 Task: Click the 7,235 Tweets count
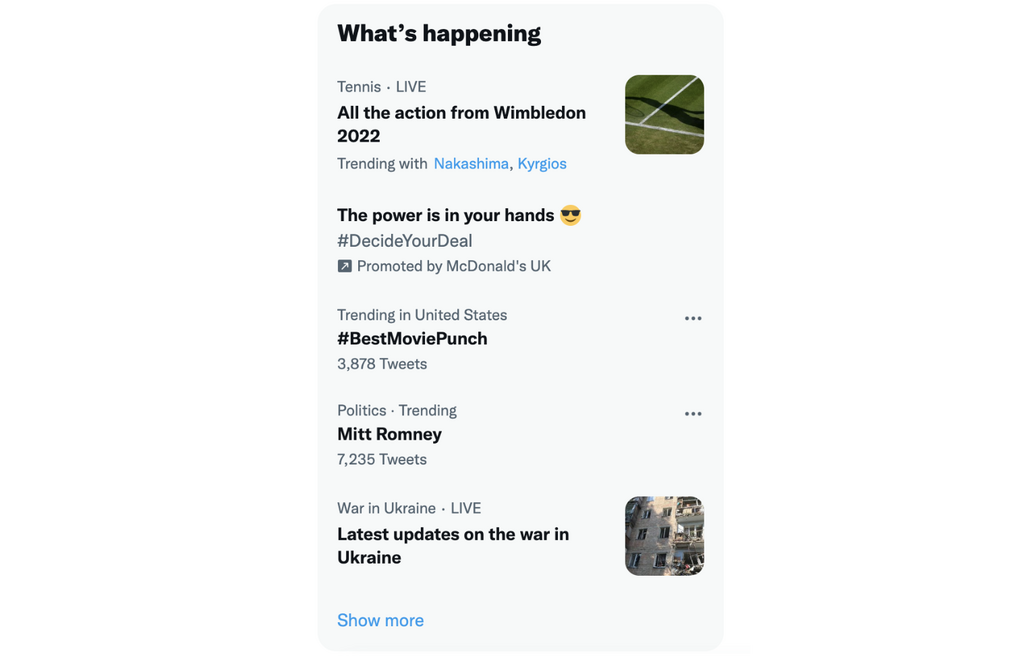point(382,459)
